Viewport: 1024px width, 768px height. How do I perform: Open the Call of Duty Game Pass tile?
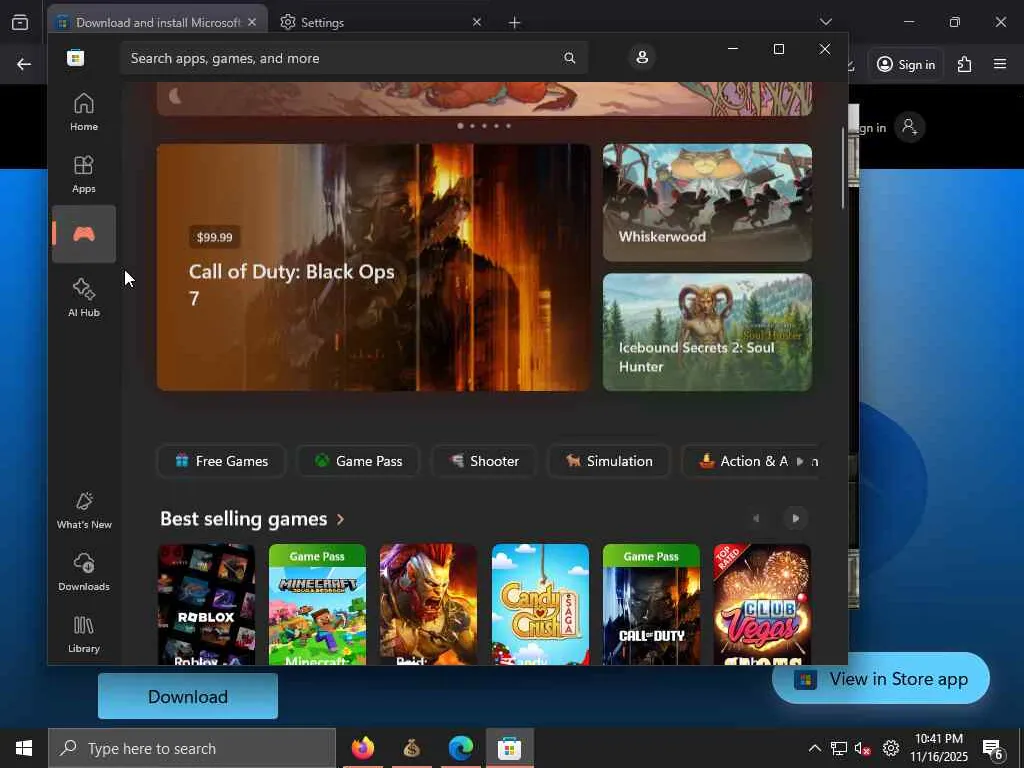tap(651, 605)
